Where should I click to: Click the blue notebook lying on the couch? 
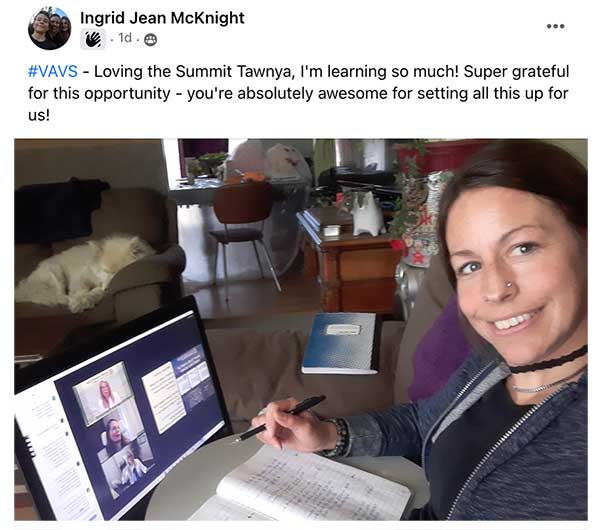coord(341,343)
